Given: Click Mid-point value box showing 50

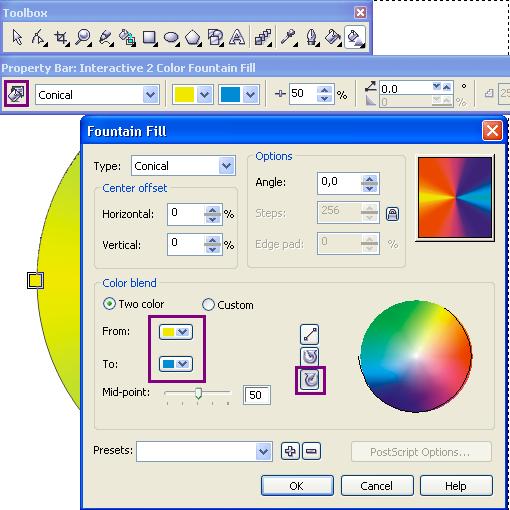Looking at the screenshot, I should [256, 395].
